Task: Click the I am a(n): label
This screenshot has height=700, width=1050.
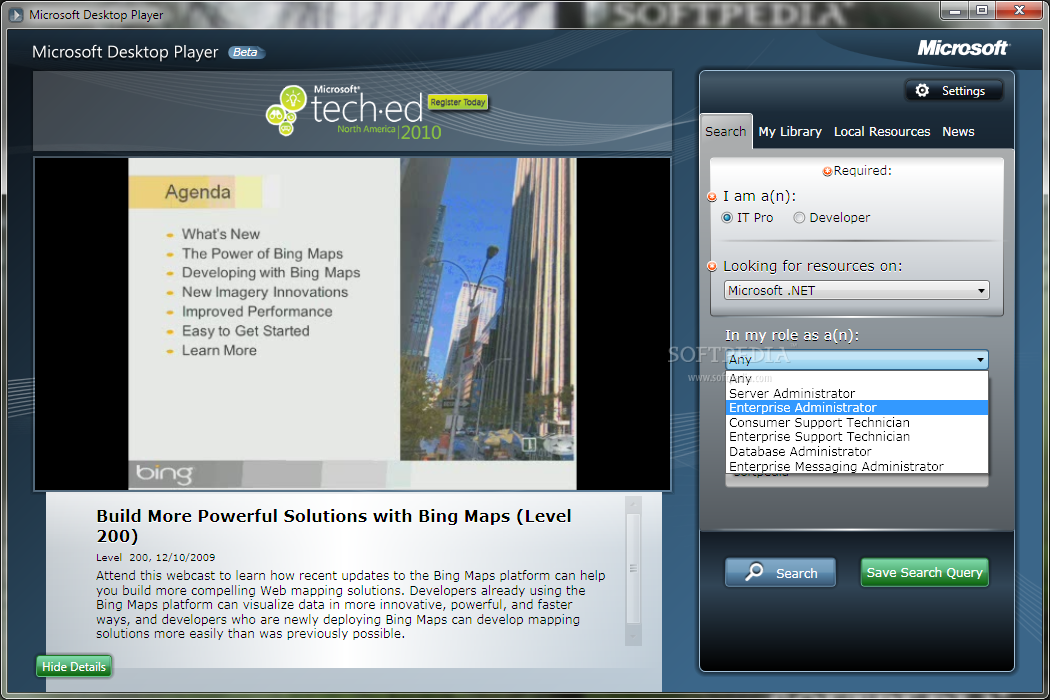Action: click(759, 196)
